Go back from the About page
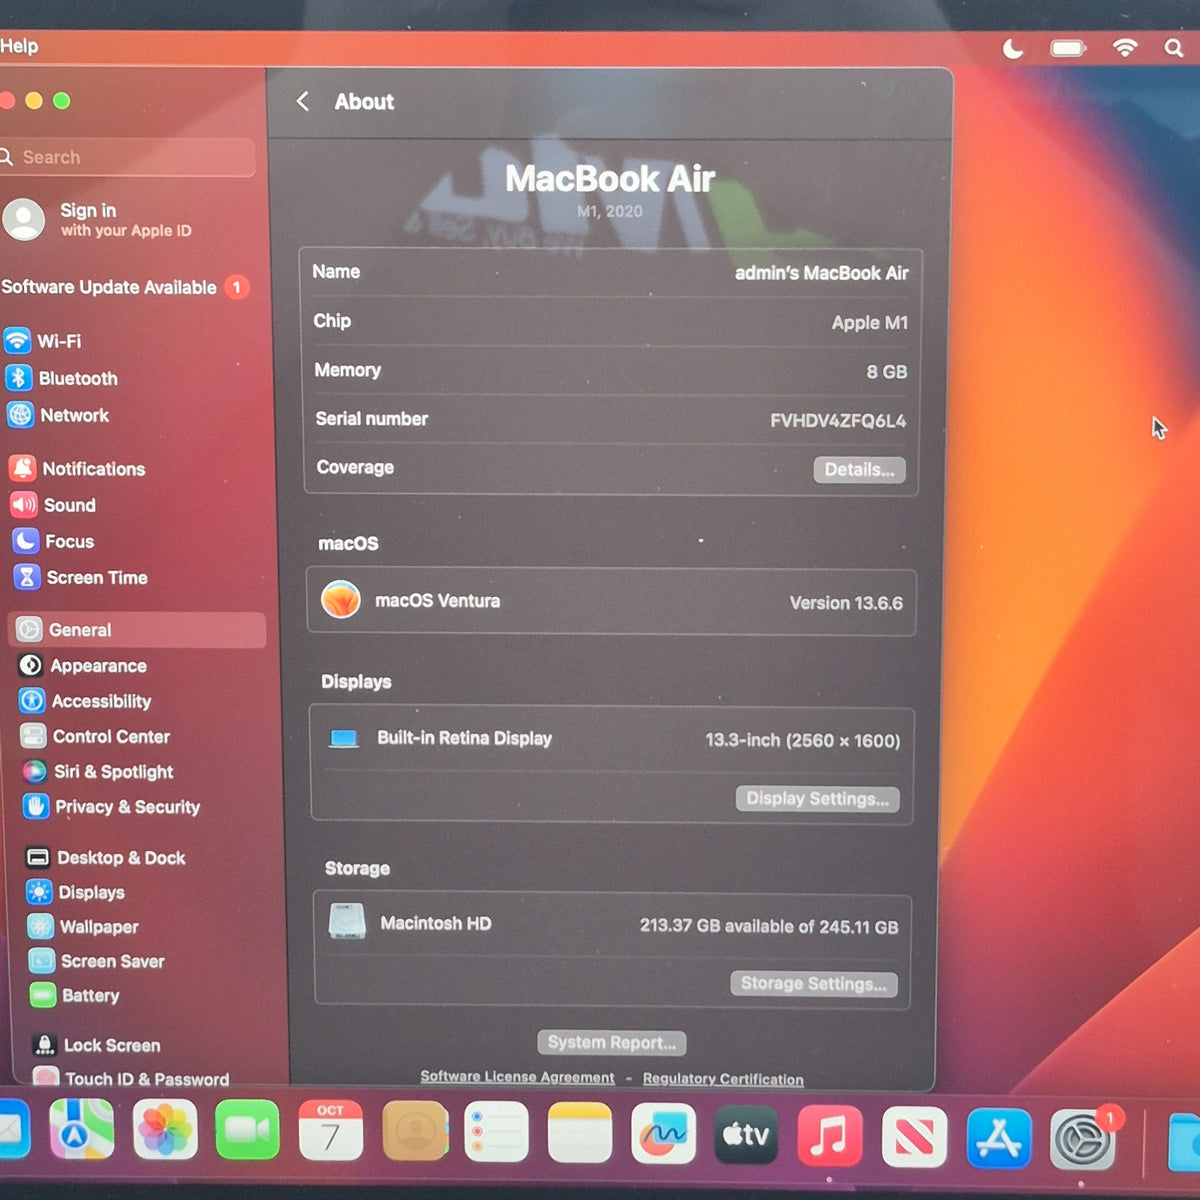 click(302, 101)
